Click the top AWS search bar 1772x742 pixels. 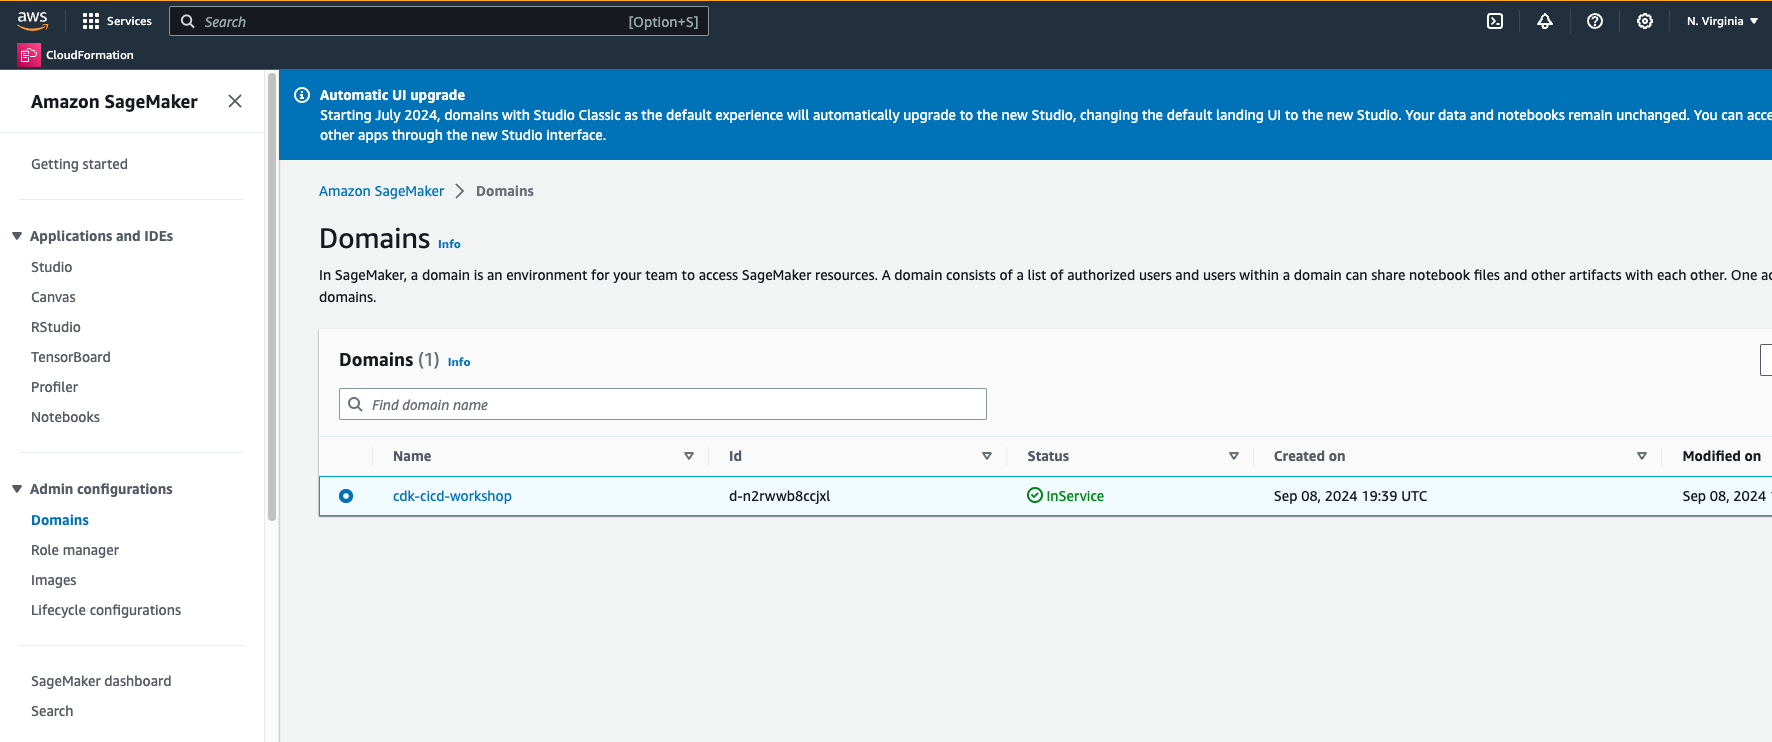point(439,21)
